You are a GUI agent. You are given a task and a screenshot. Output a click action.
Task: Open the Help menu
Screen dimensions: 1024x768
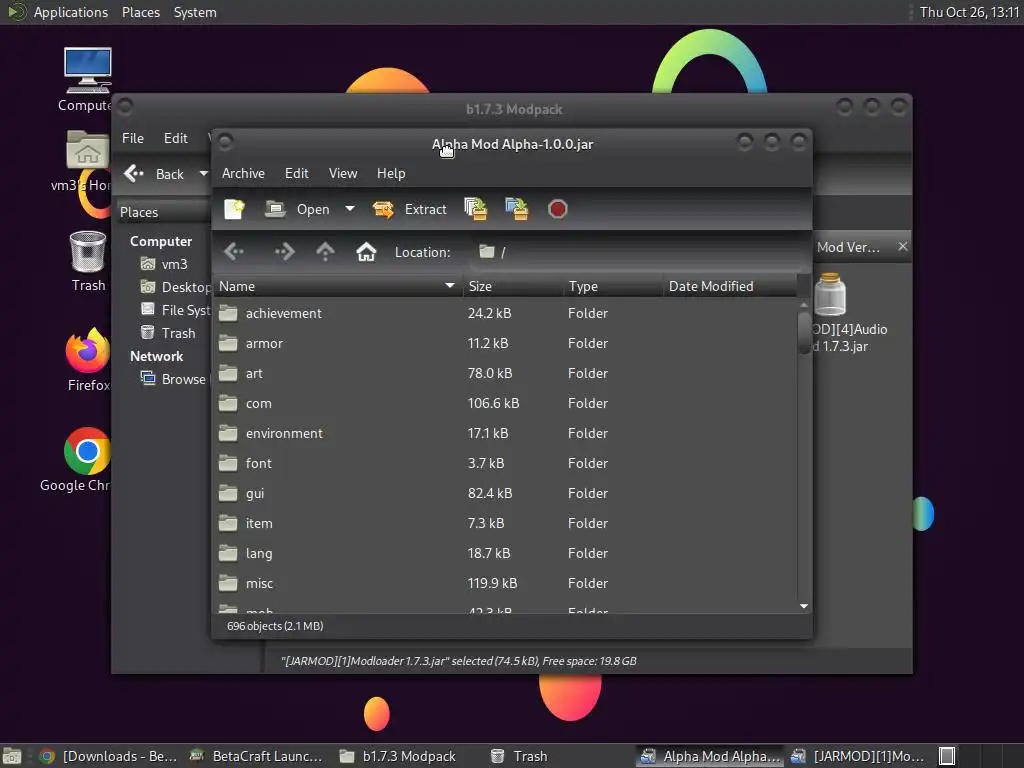(391, 173)
